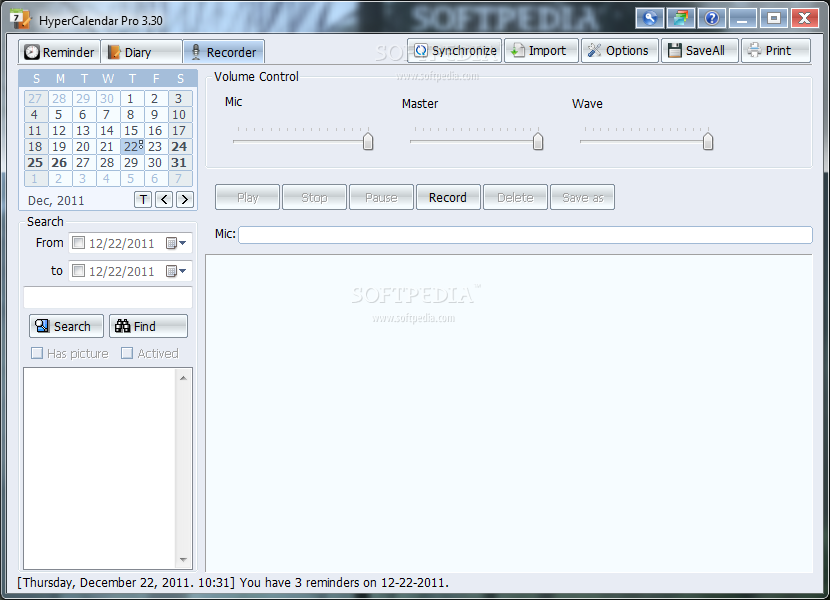Click the reminders status bar message

233,583
